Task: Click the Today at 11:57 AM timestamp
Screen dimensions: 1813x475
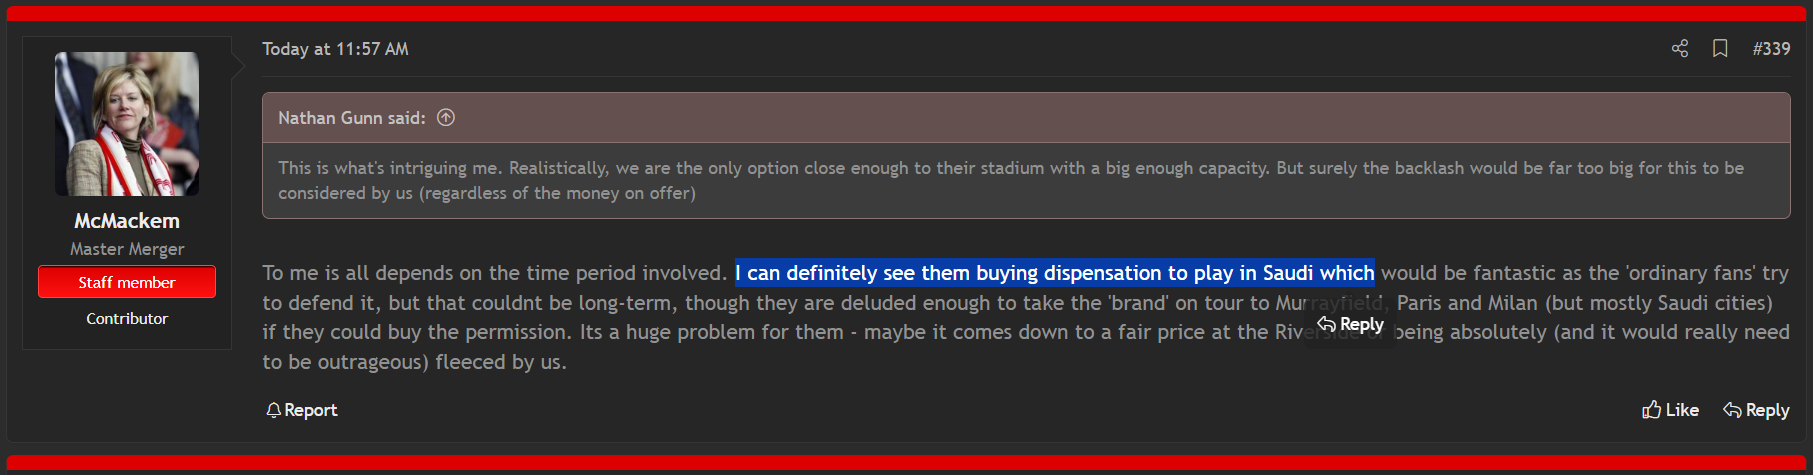Action: [x=335, y=49]
